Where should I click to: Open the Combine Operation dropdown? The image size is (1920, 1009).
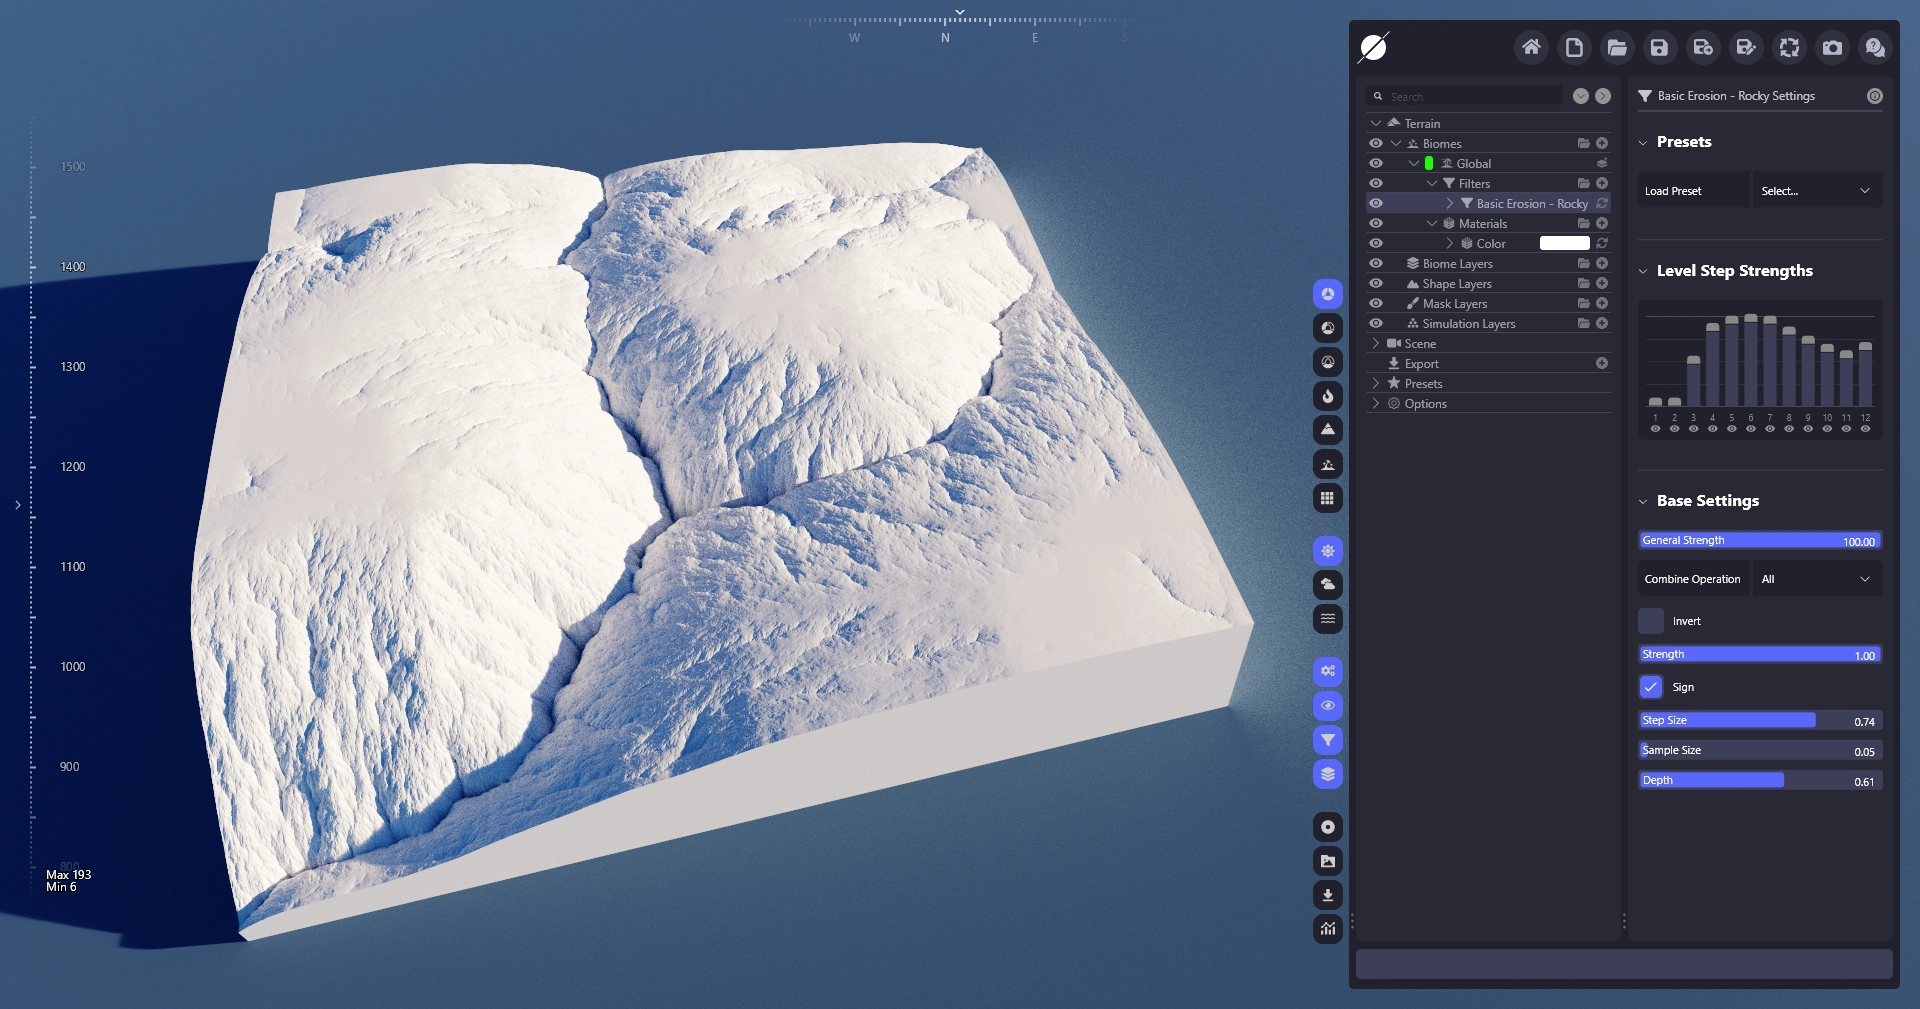coord(1816,579)
